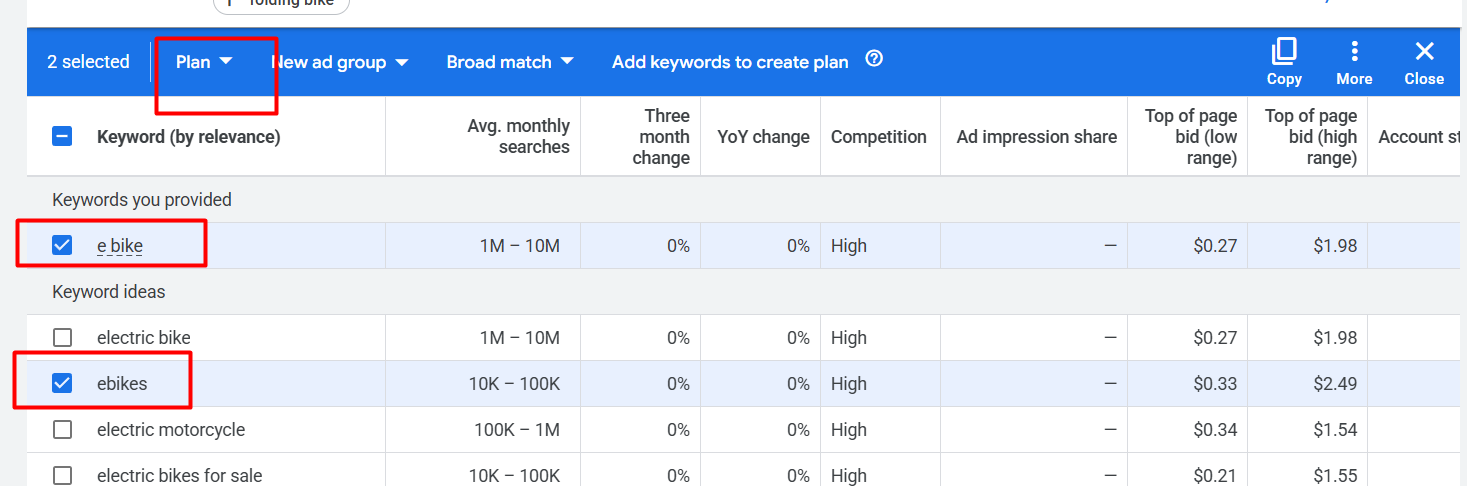Check the 'electric bike' keyword checkbox

62,338
